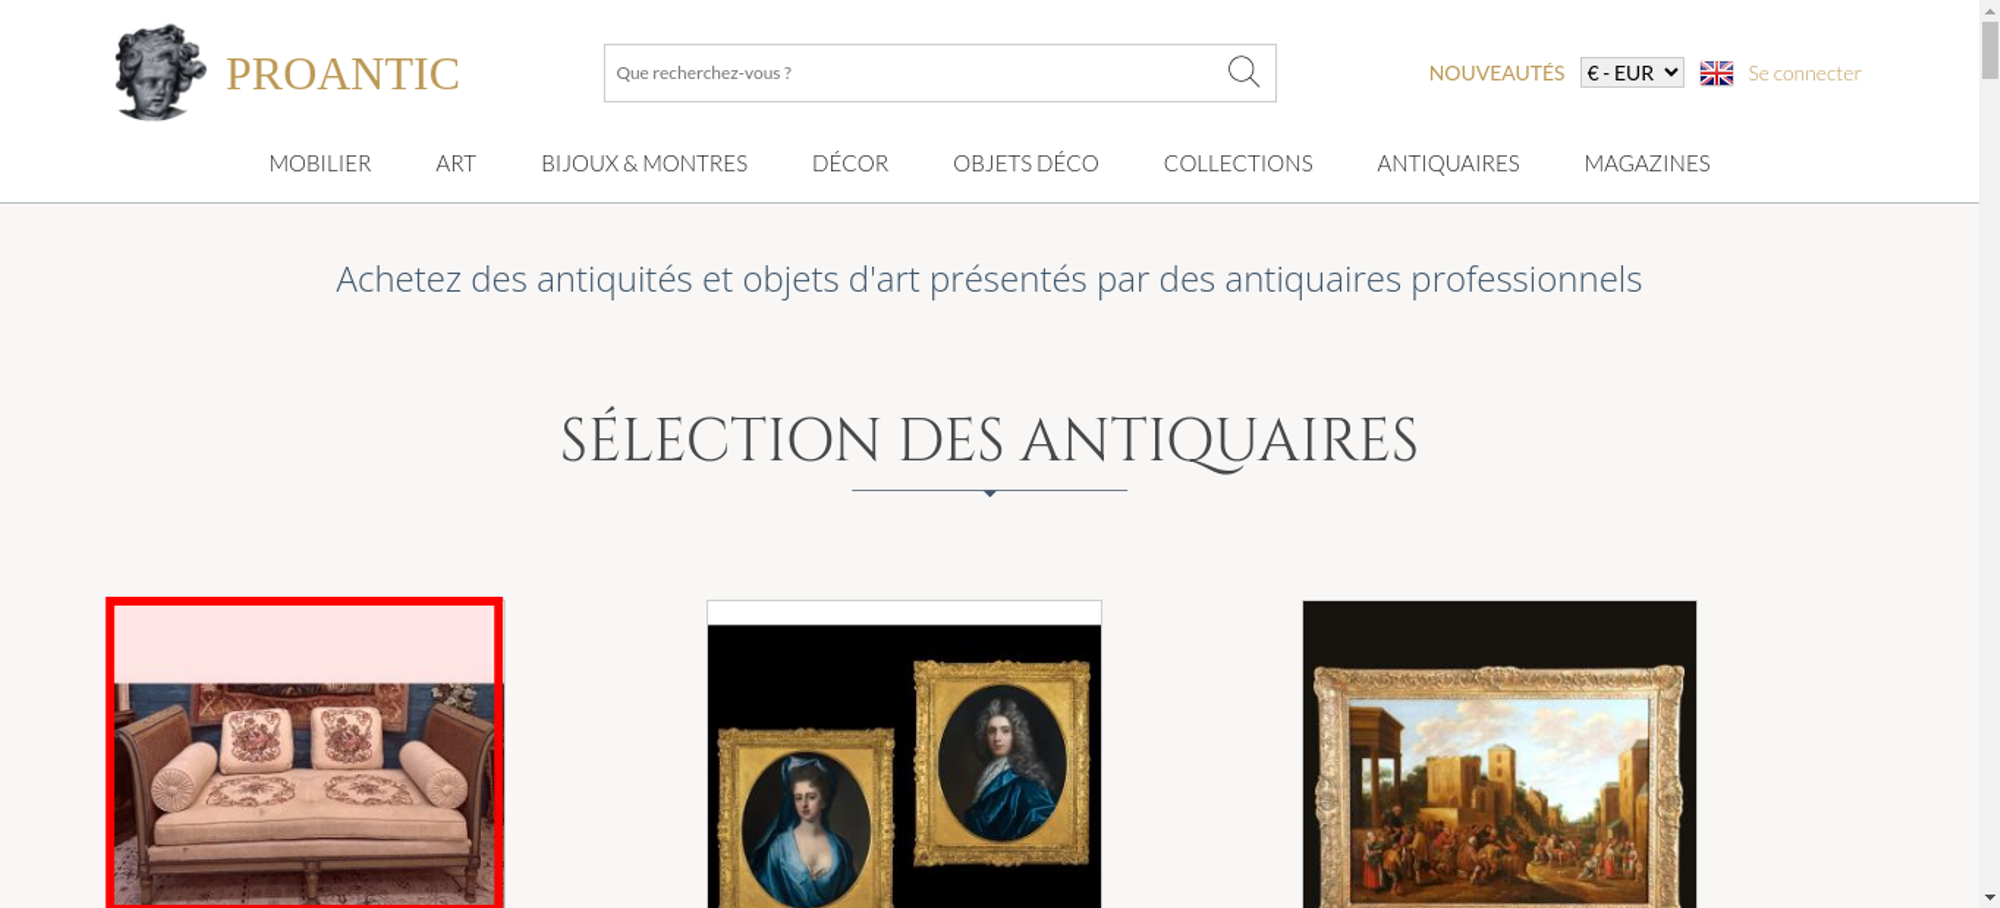This screenshot has width=2000, height=908.
Task: Click the Proantic cherub head logo
Action: click(x=160, y=72)
